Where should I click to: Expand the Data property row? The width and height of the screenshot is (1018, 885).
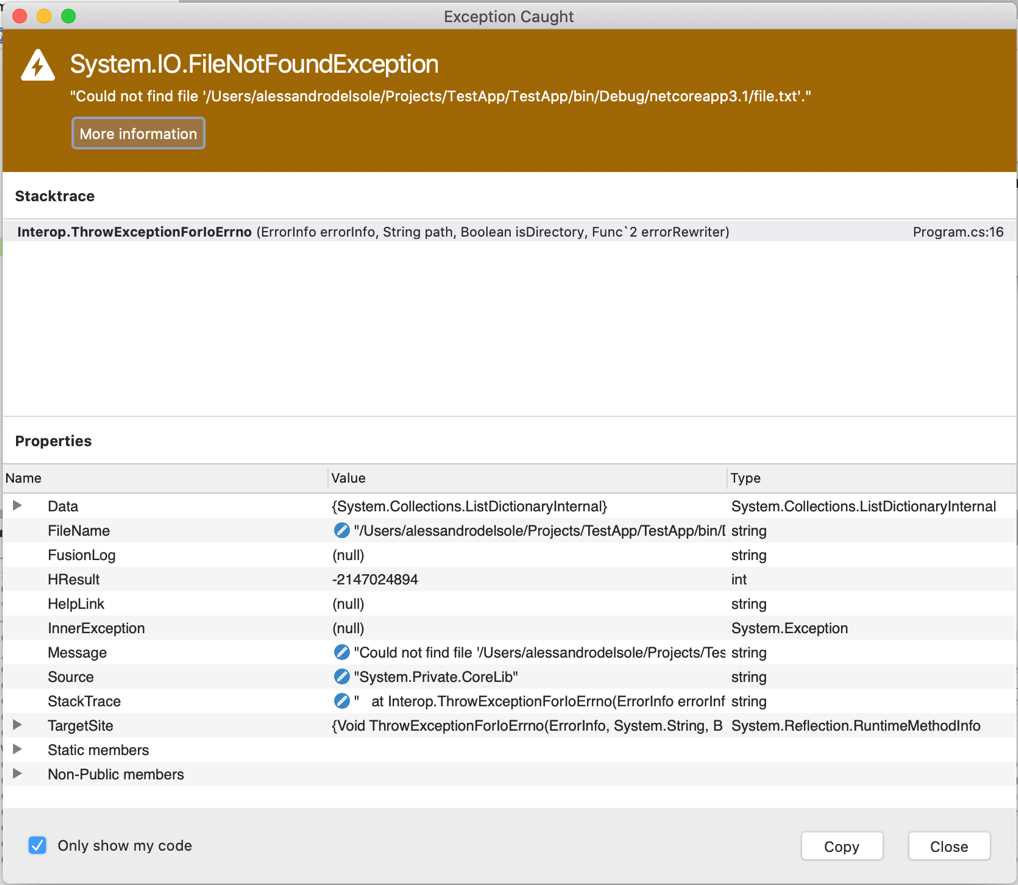point(16,506)
